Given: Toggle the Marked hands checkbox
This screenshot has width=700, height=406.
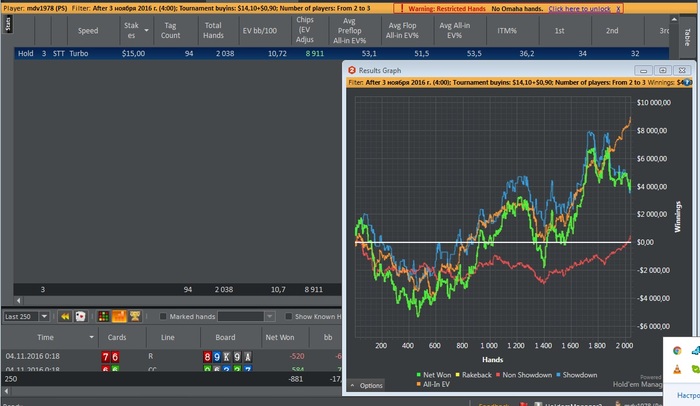Looking at the screenshot, I should 163,316.
